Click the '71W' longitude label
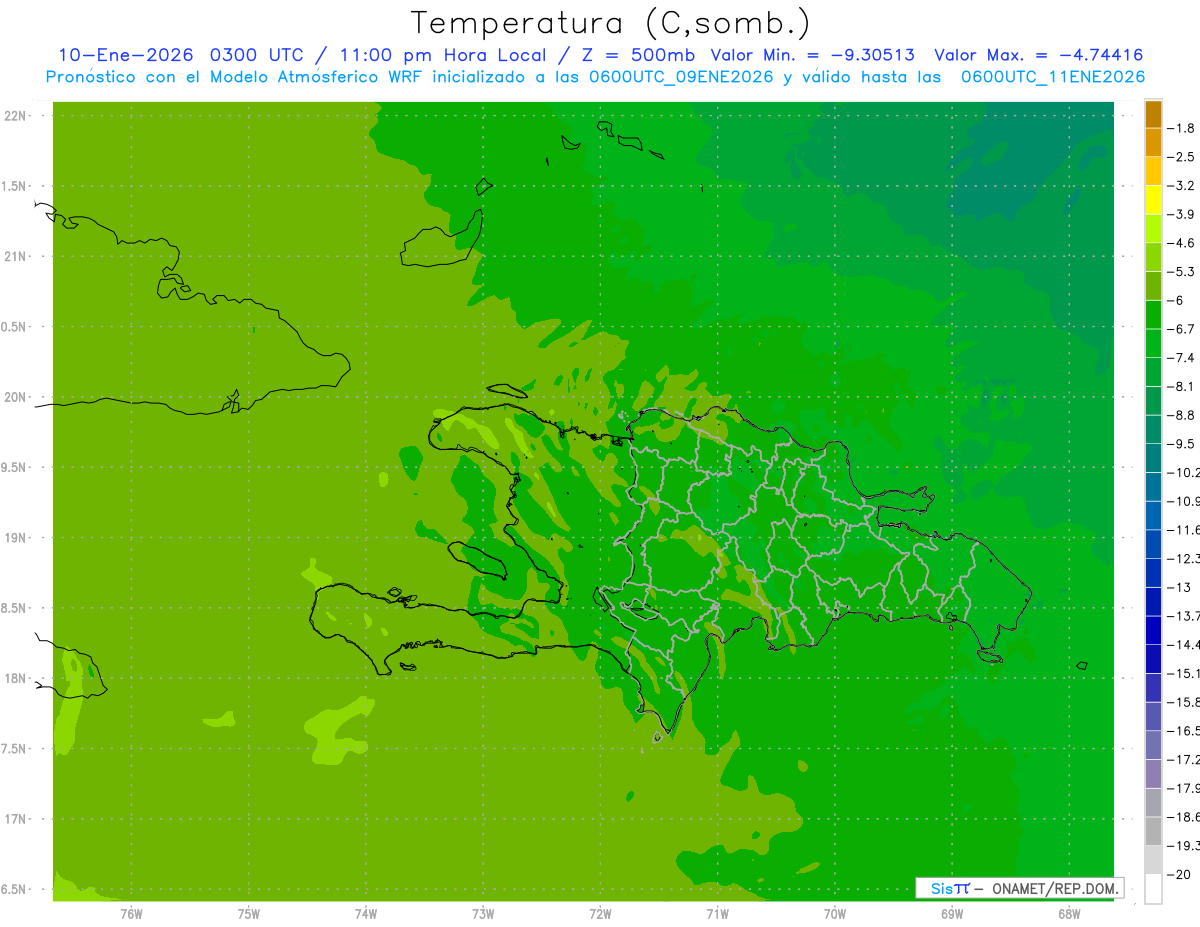This screenshot has height=927, width=1200. (x=717, y=913)
